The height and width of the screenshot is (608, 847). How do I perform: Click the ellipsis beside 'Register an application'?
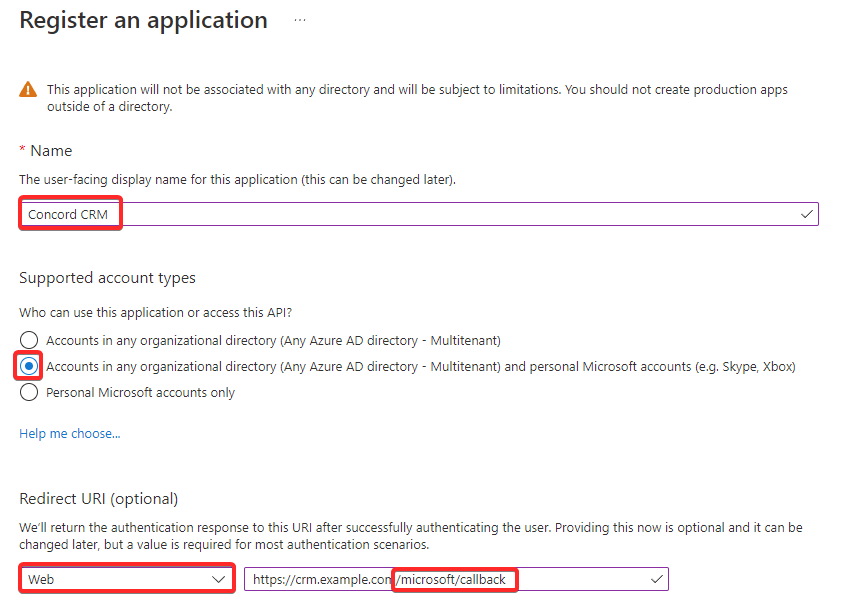298,18
